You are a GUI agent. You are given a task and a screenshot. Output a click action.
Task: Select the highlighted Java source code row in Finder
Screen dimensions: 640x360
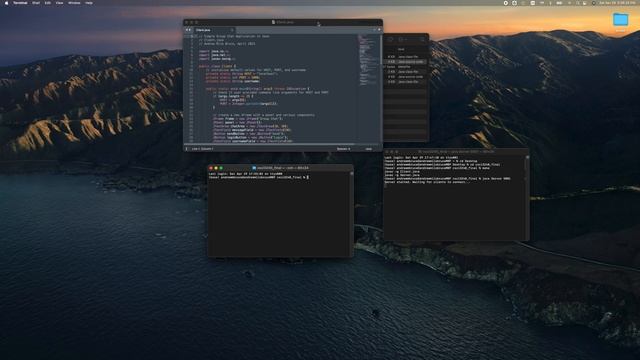coord(406,62)
